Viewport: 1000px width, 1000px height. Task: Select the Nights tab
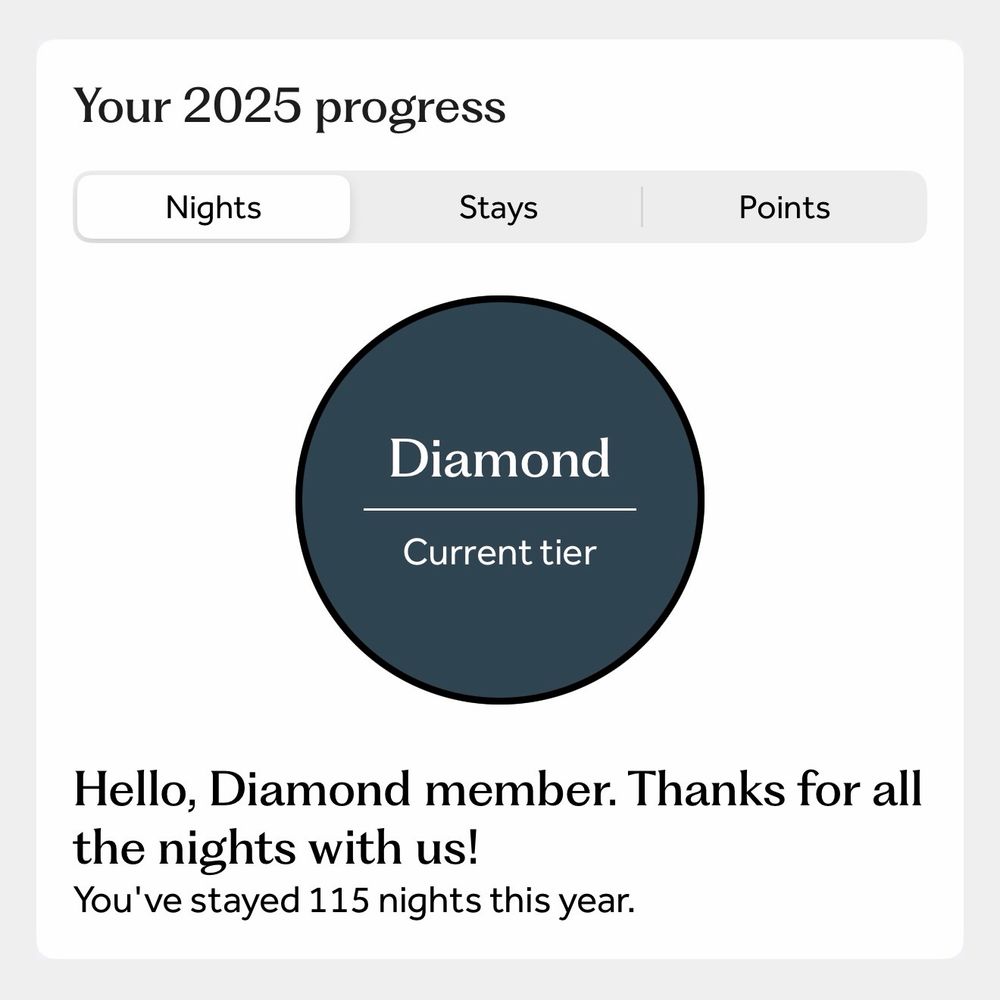pos(213,207)
